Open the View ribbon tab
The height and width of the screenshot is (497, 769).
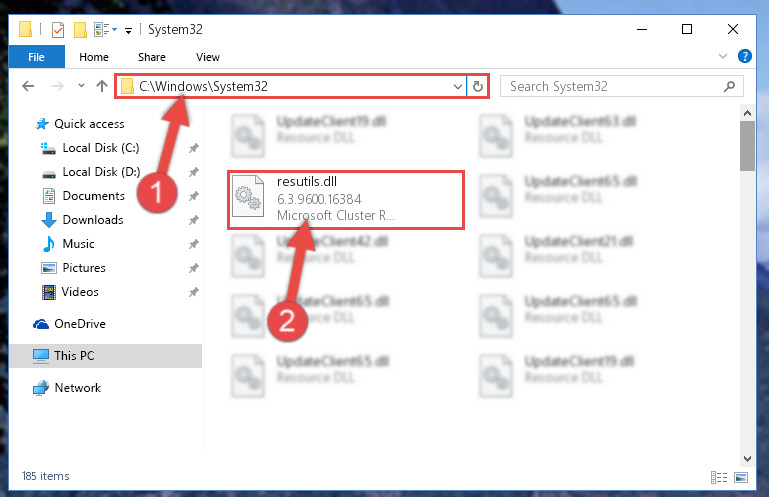[x=207, y=57]
